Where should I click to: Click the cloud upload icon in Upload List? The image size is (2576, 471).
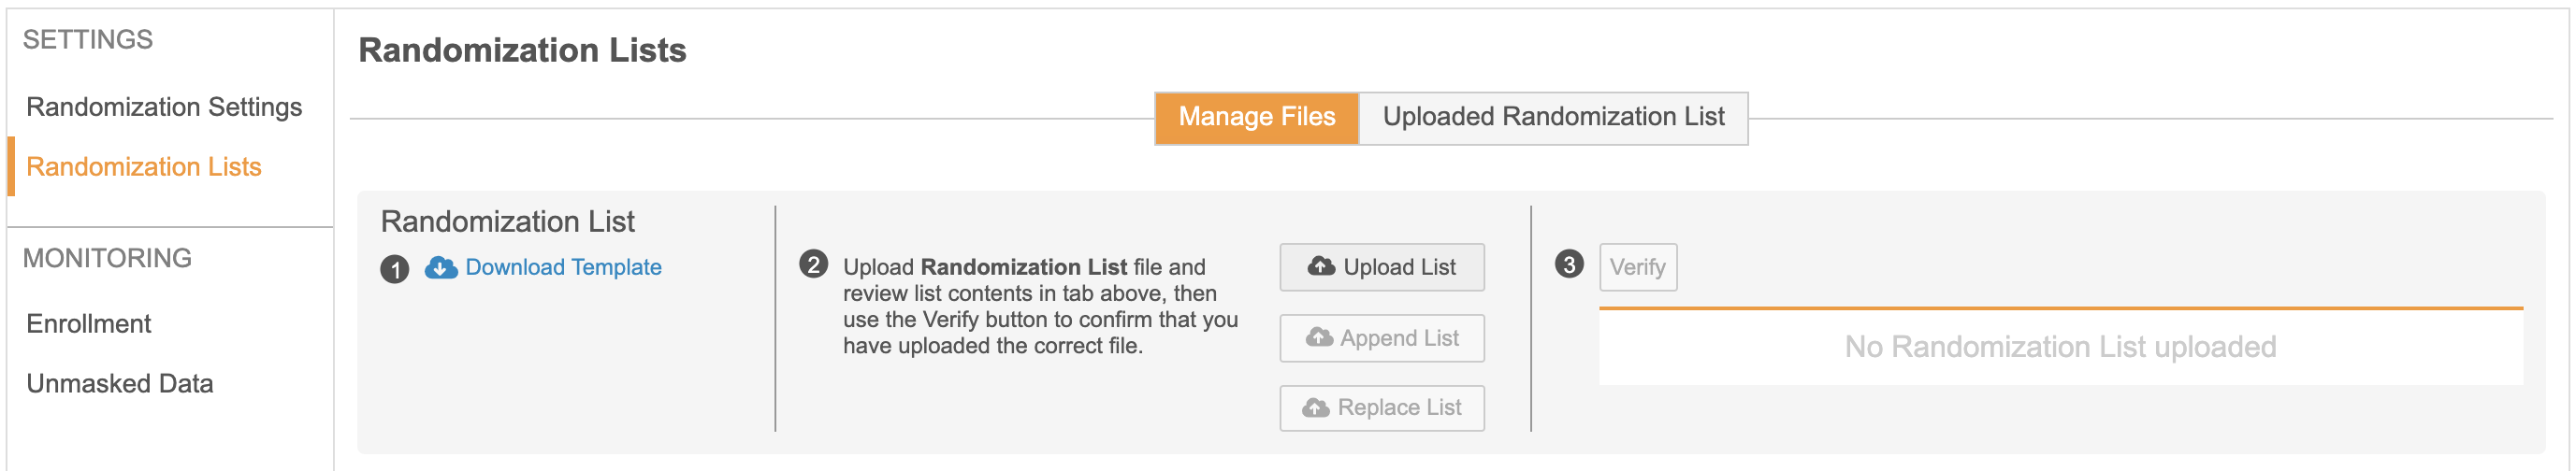(1321, 267)
